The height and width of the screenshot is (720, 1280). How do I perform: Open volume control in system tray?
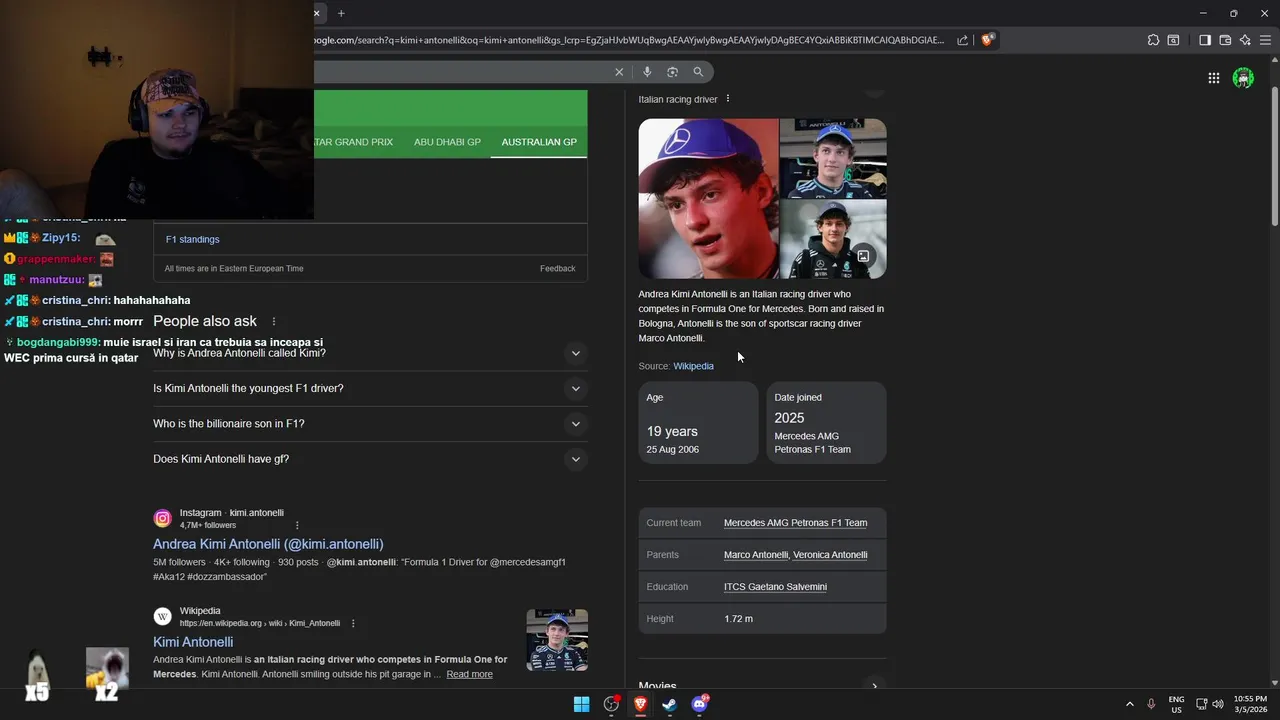click(1218, 704)
